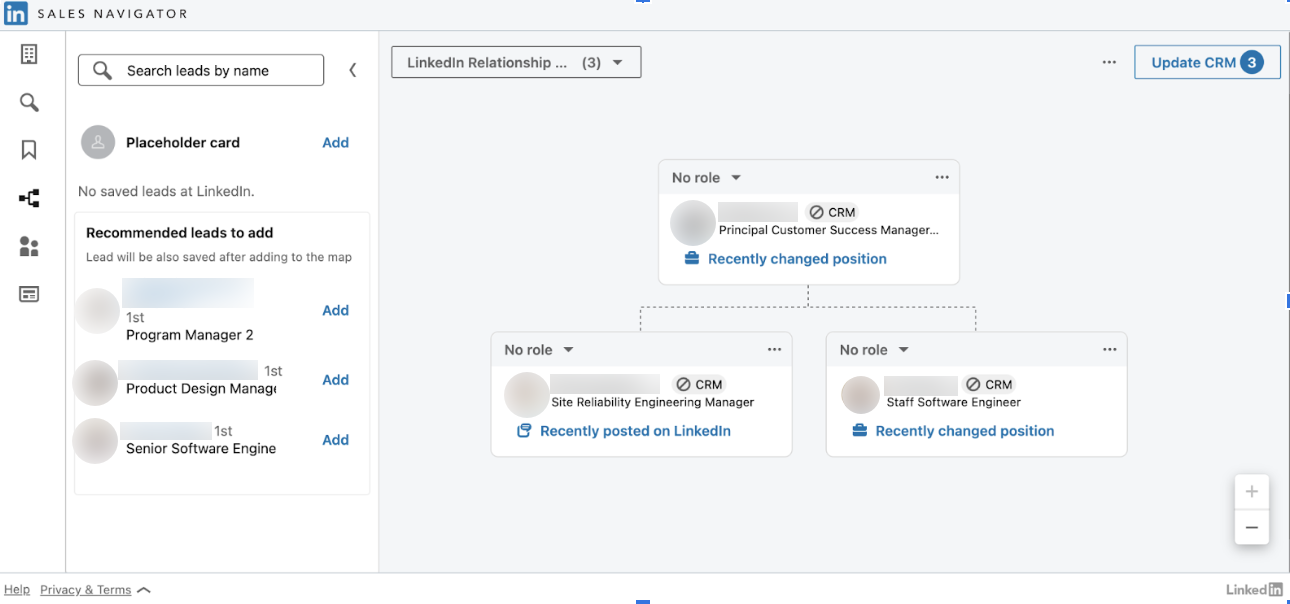This screenshot has height=604, width=1290.
Task: Open the news feed card icon in sidebar
Action: [29, 294]
